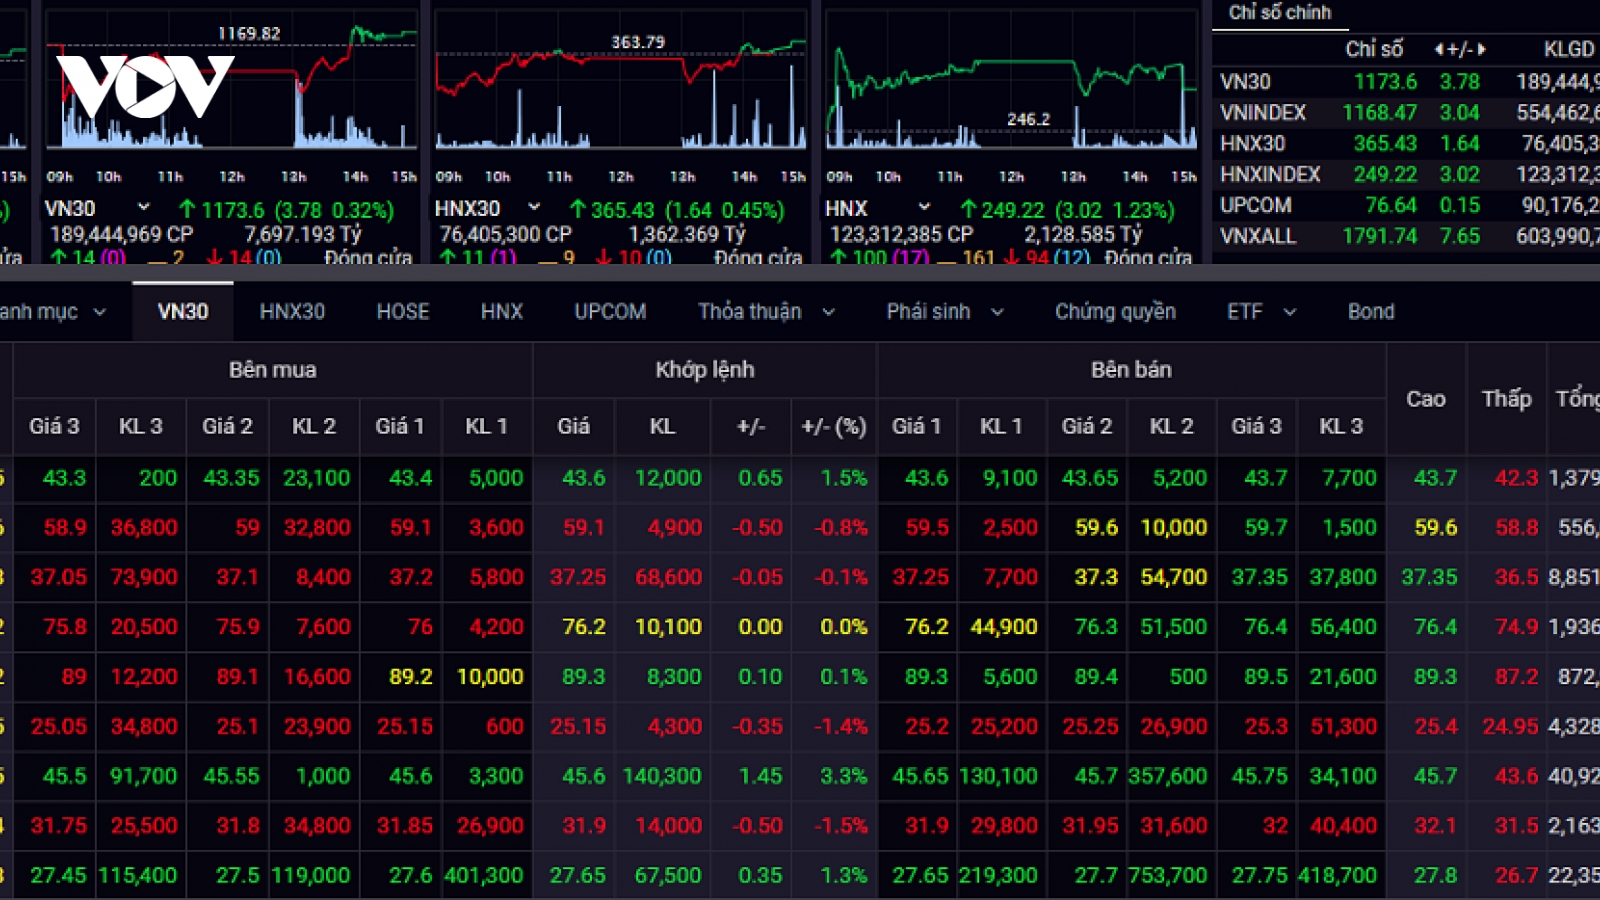Click the -1.5% change cell

click(x=840, y=826)
